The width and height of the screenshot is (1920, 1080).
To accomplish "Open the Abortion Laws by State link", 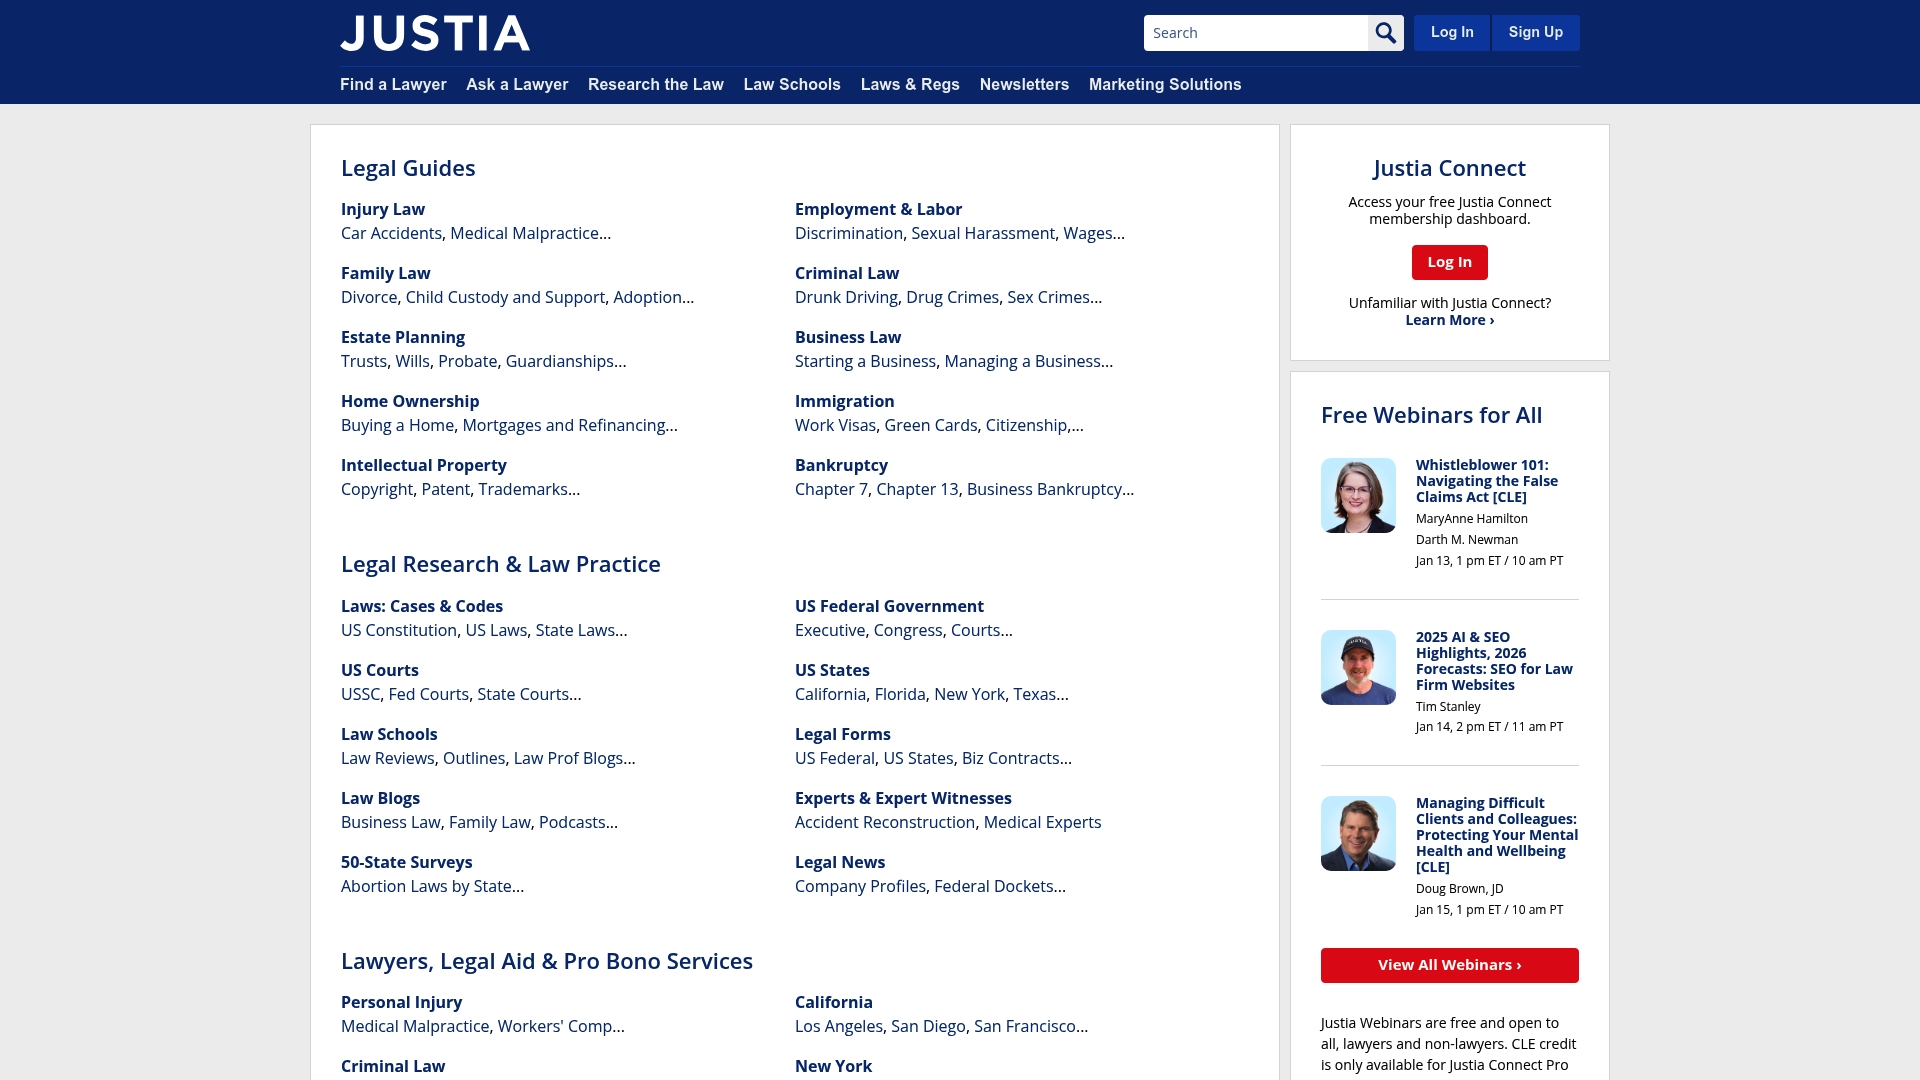I will [425, 886].
